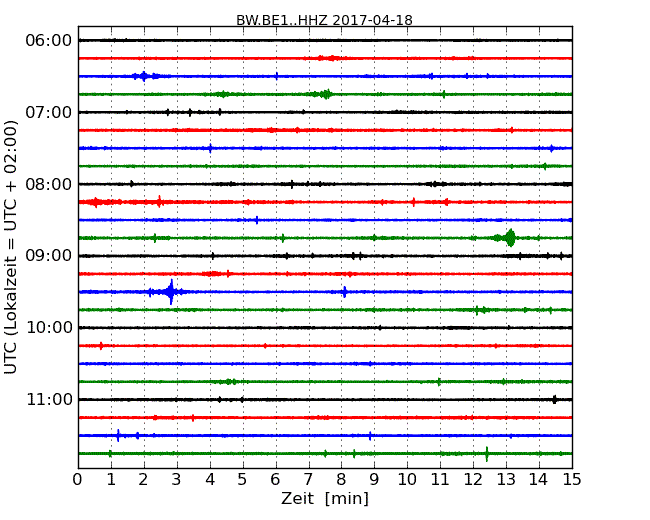Click x-axis tick label 12
This screenshot has height=520, width=650.
click(473, 480)
